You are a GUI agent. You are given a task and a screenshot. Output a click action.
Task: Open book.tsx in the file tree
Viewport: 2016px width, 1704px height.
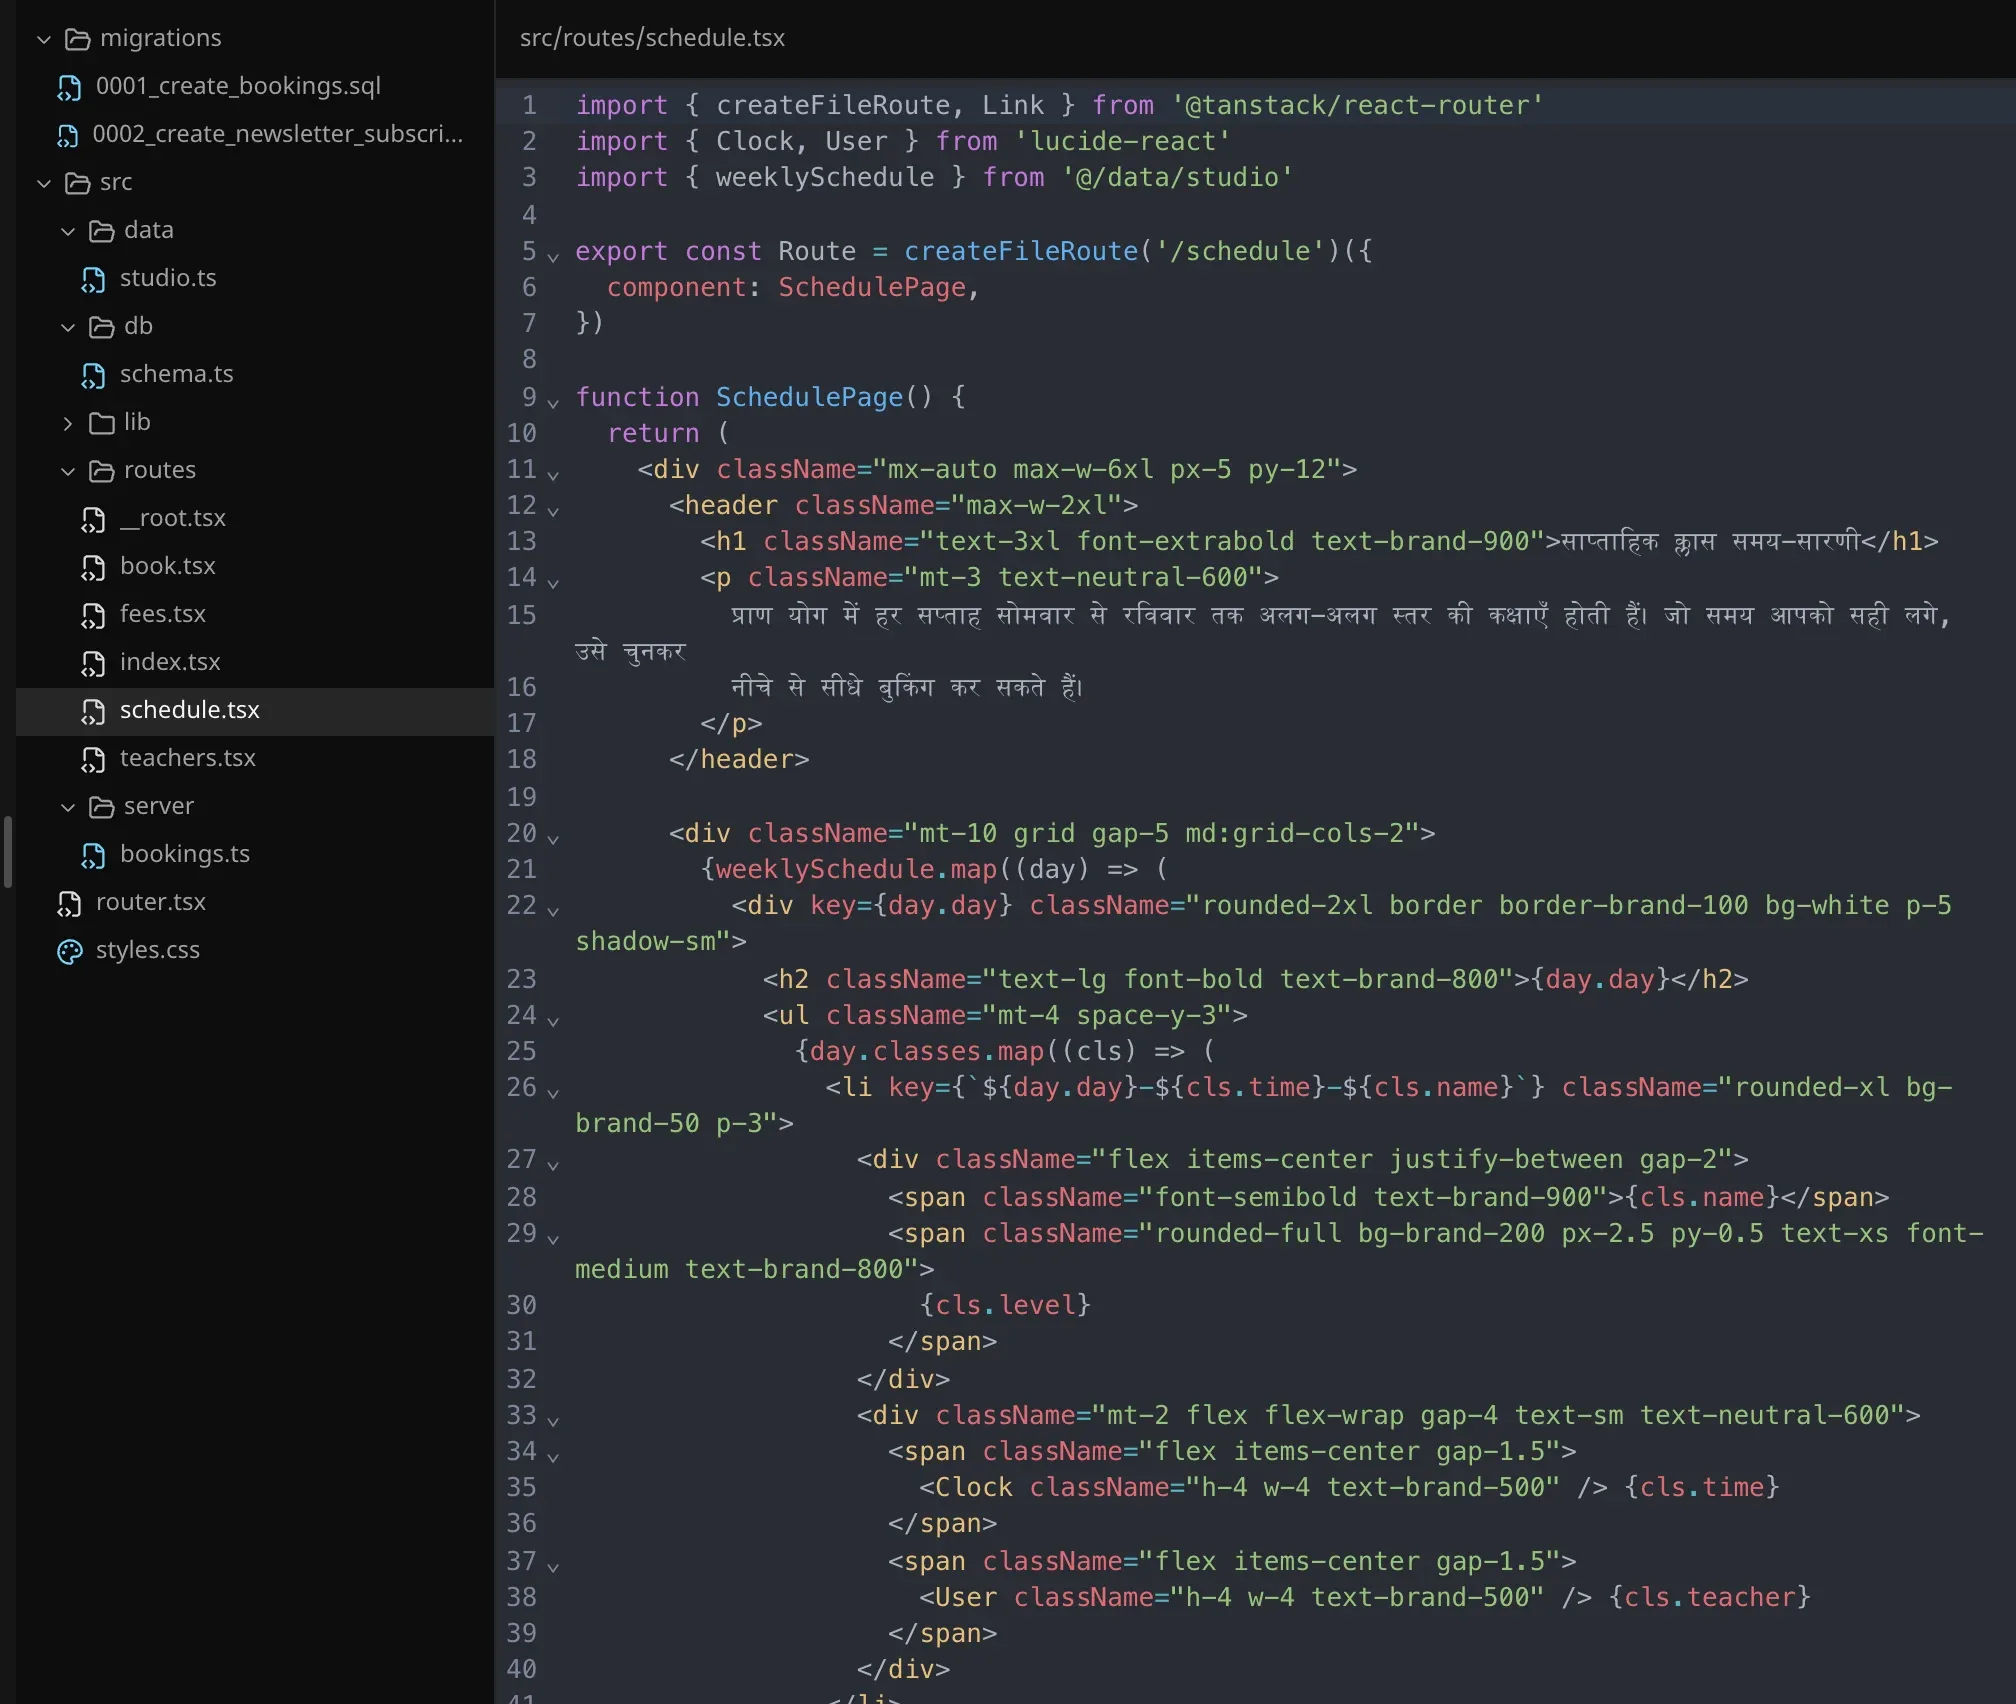tap(167, 566)
